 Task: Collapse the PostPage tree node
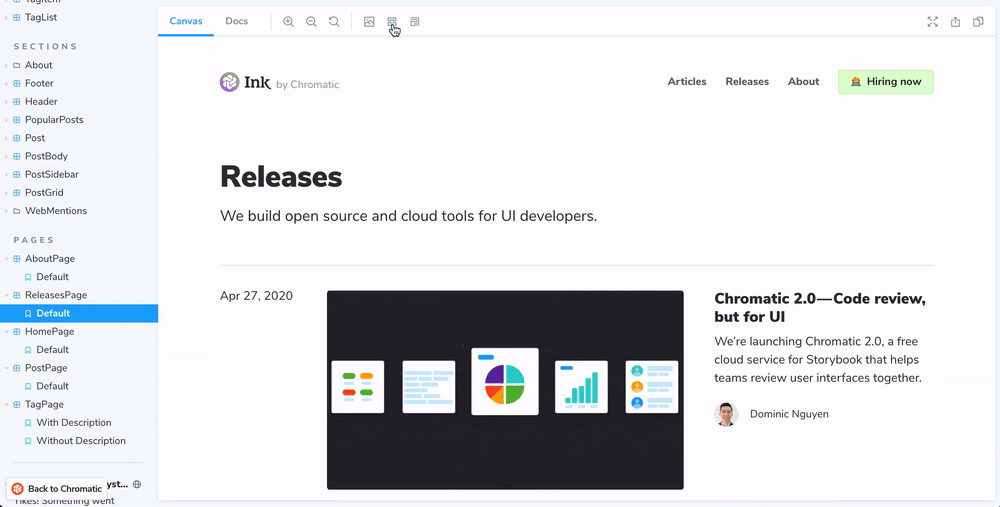pyautogui.click(x=6, y=368)
